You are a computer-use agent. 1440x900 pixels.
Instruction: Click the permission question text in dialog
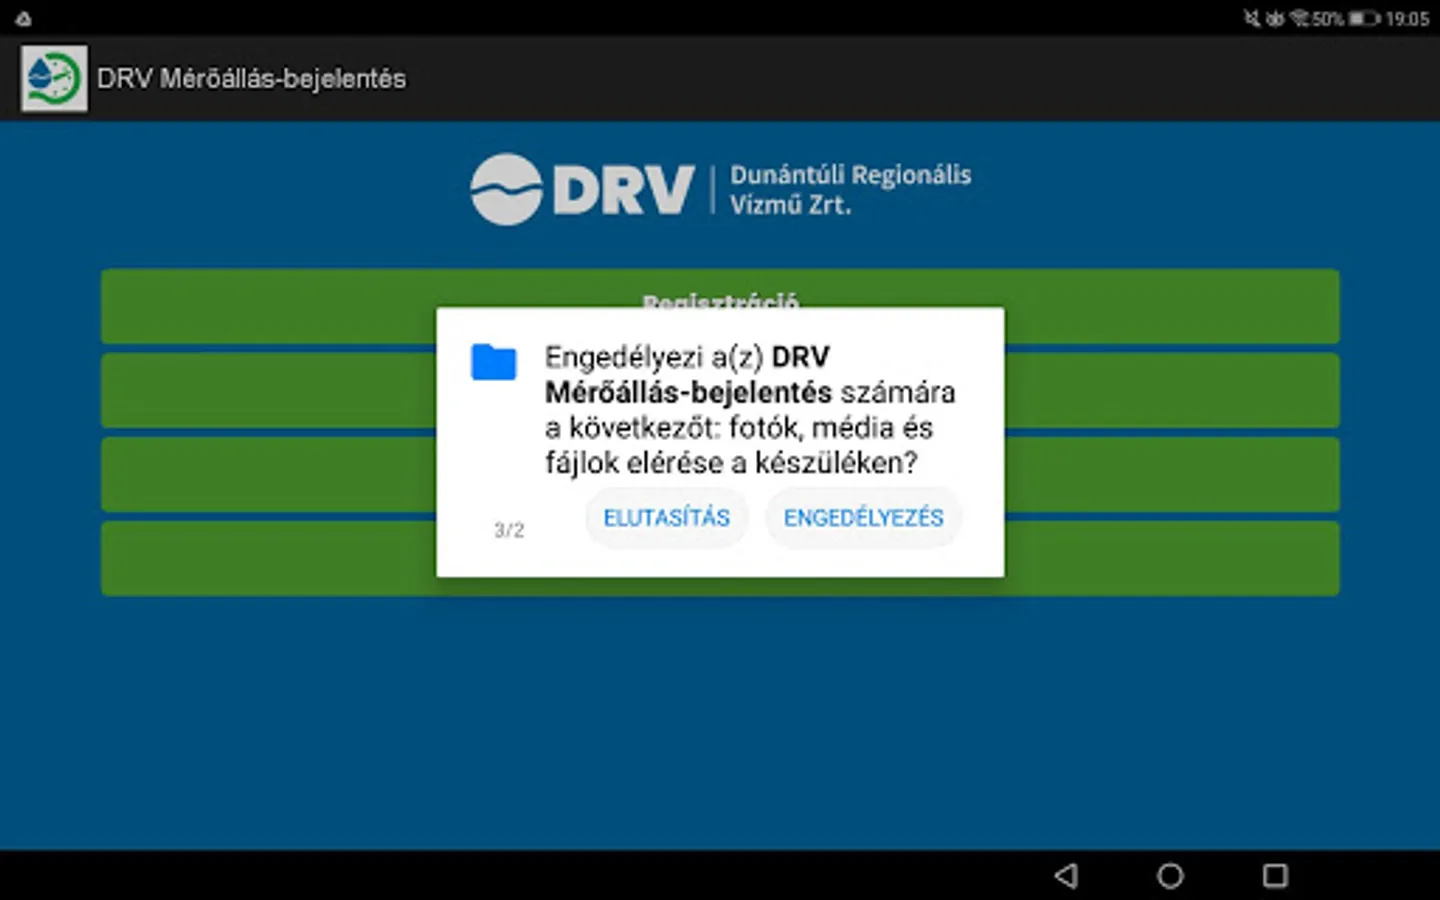click(750, 410)
